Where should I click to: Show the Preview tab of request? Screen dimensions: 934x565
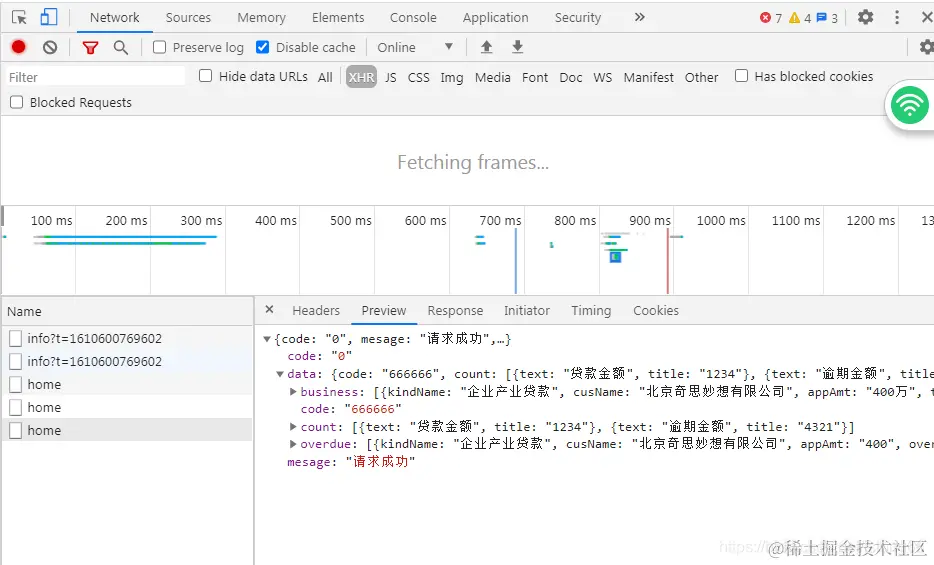384,310
